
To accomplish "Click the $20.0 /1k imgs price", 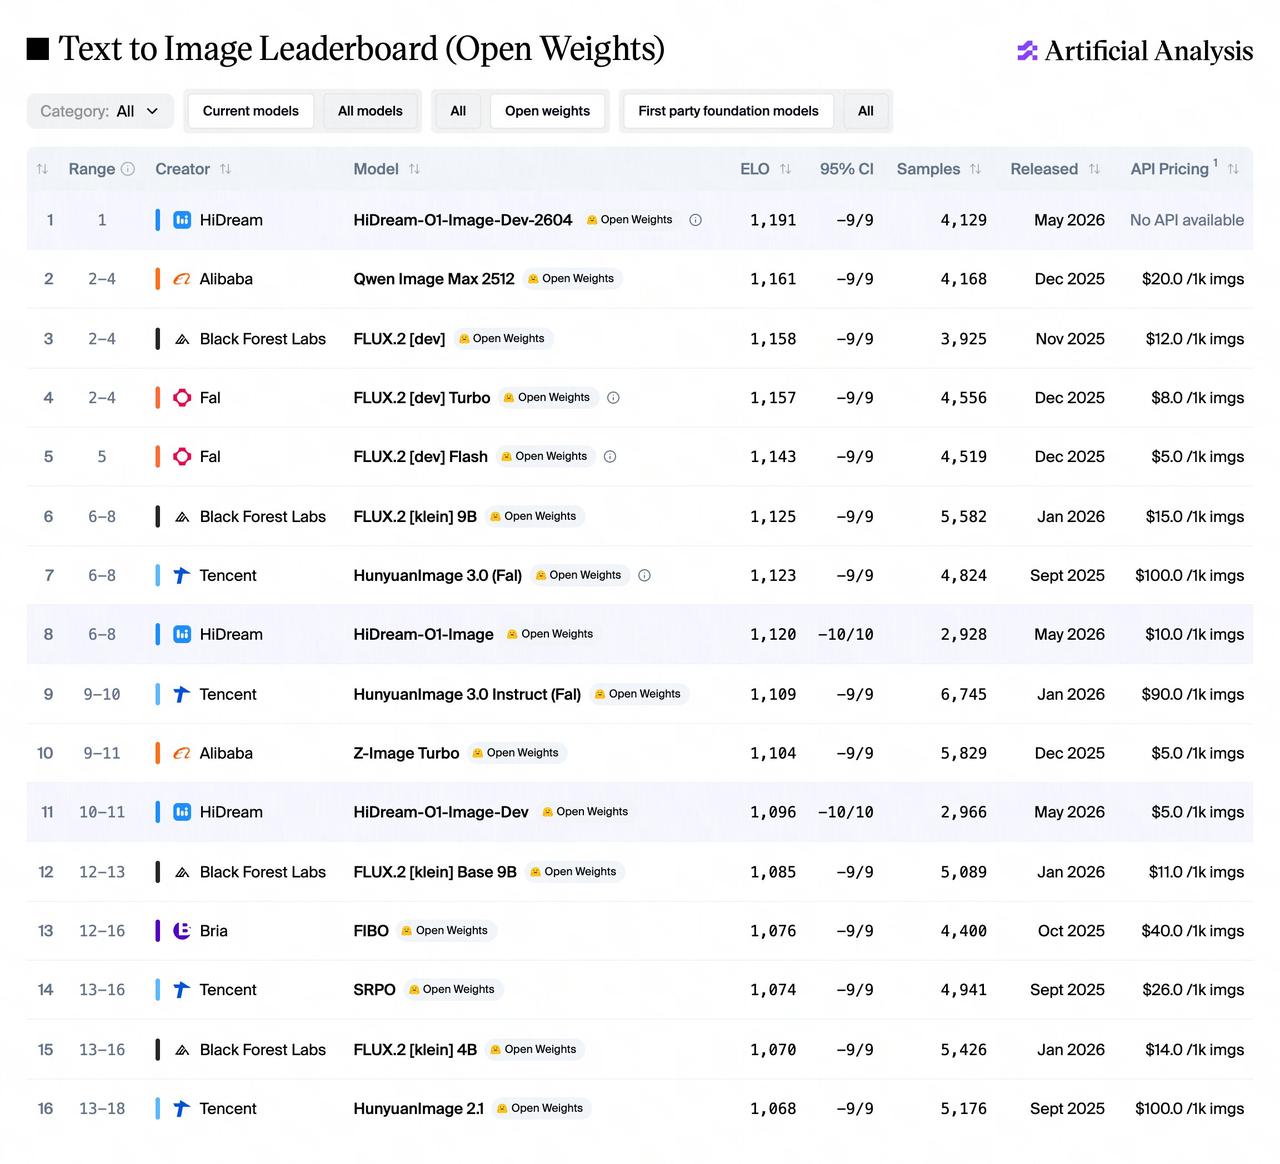I will pos(1193,279).
